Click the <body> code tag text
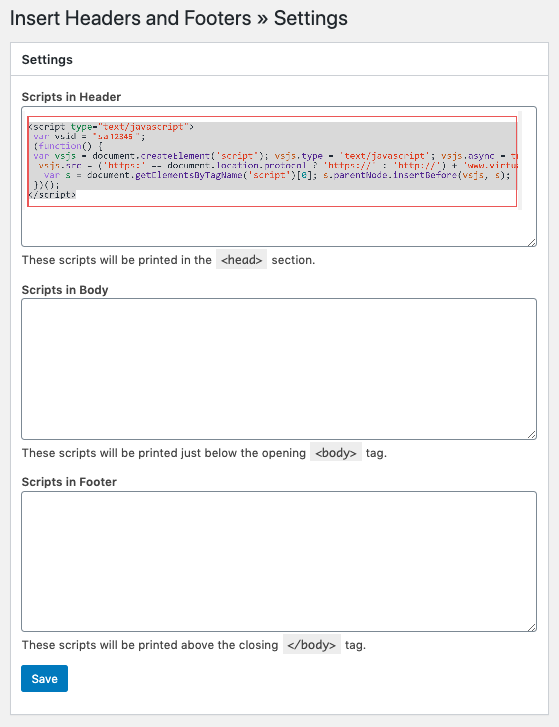Viewport: 559px width, 727px height. (336, 453)
